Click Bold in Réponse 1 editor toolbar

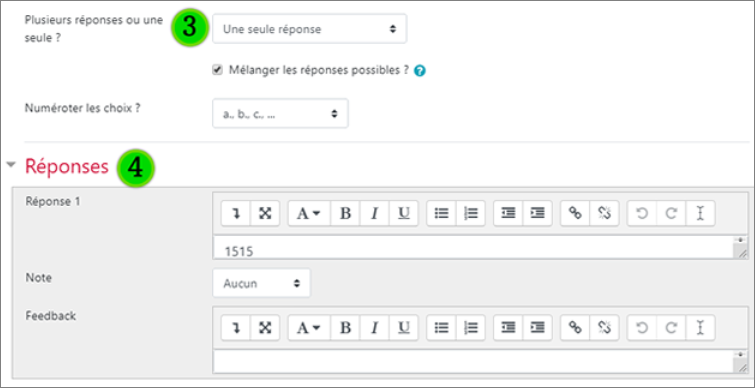345,213
